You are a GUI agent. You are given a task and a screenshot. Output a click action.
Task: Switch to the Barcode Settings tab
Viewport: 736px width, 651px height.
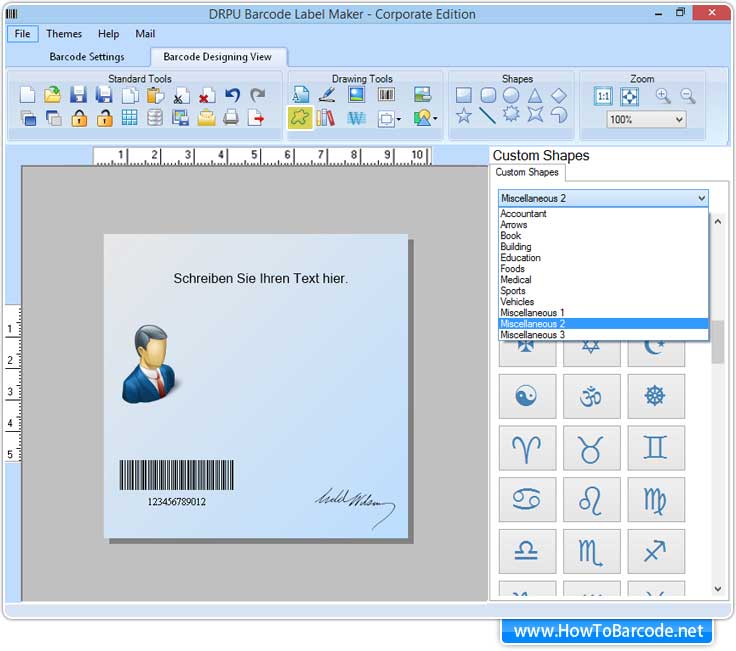click(87, 57)
